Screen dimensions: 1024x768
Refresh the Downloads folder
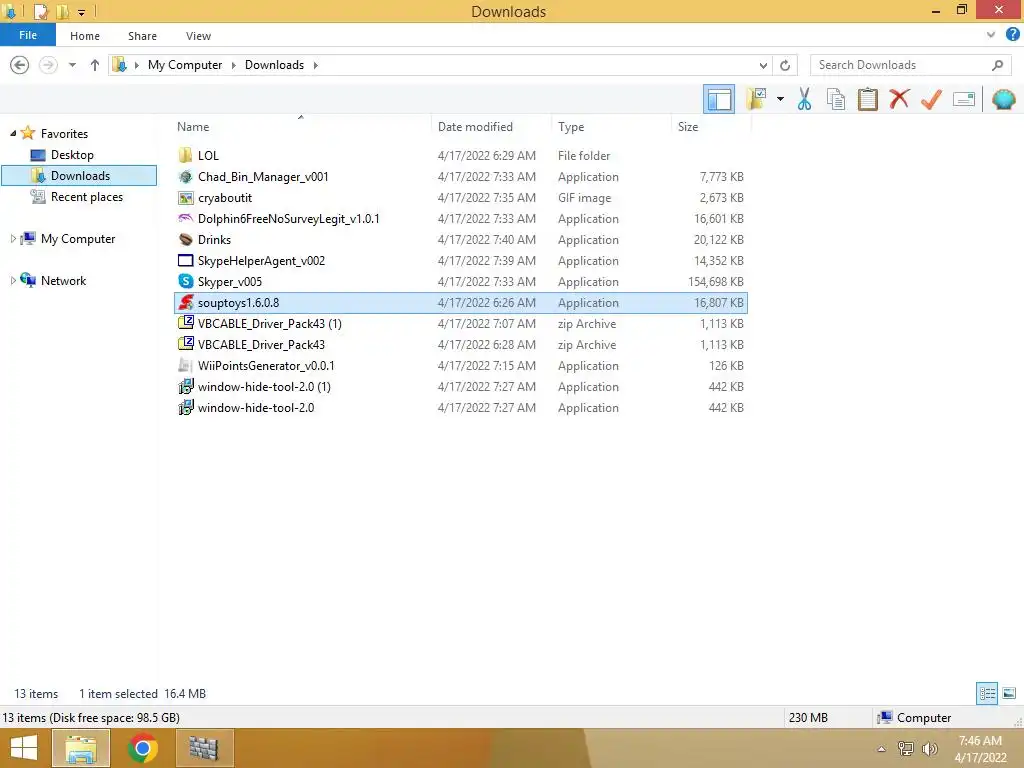pyautogui.click(x=785, y=65)
